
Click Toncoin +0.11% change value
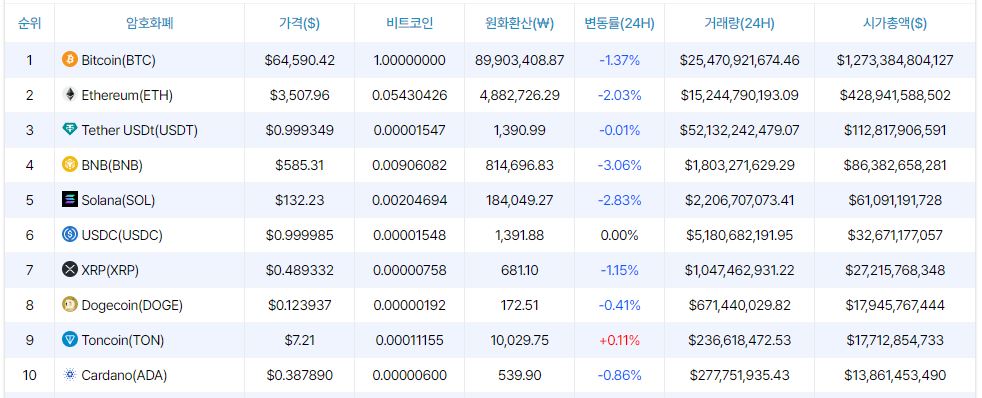point(619,341)
